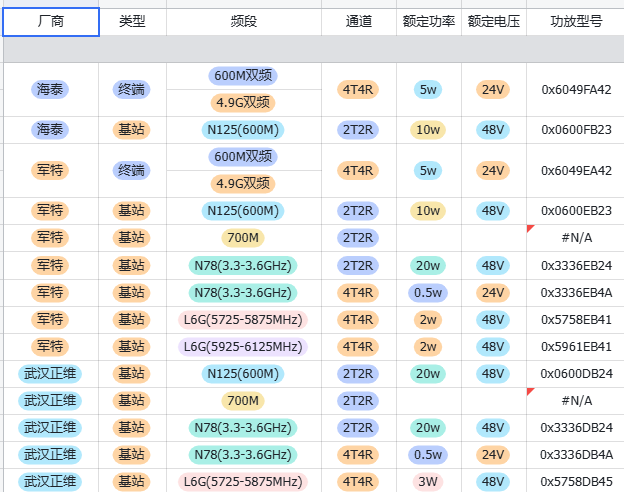Select the 0x3336DB24 model cell

point(576,428)
